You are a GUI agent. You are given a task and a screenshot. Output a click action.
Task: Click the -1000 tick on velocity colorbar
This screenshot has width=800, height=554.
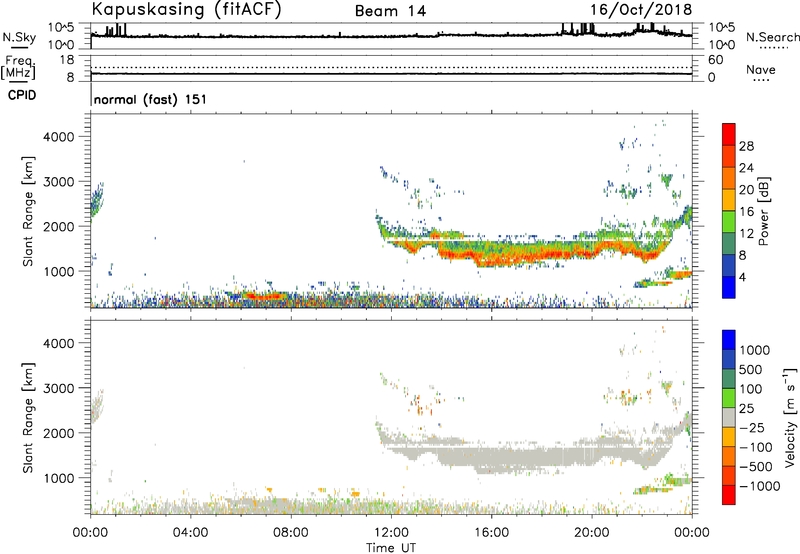pos(760,486)
